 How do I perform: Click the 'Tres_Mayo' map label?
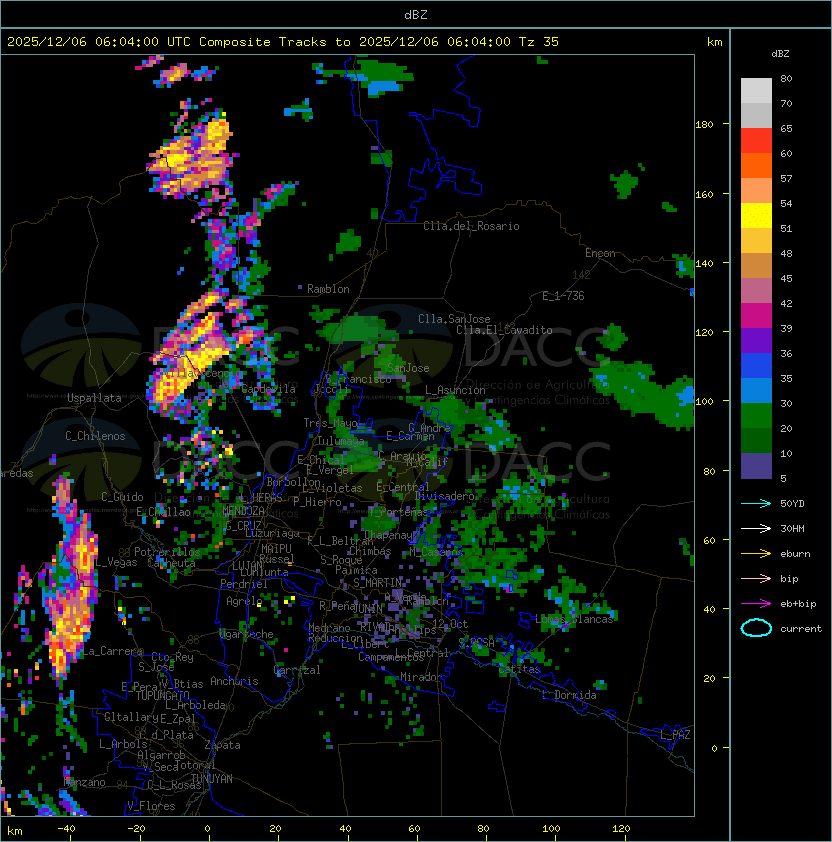(331, 423)
